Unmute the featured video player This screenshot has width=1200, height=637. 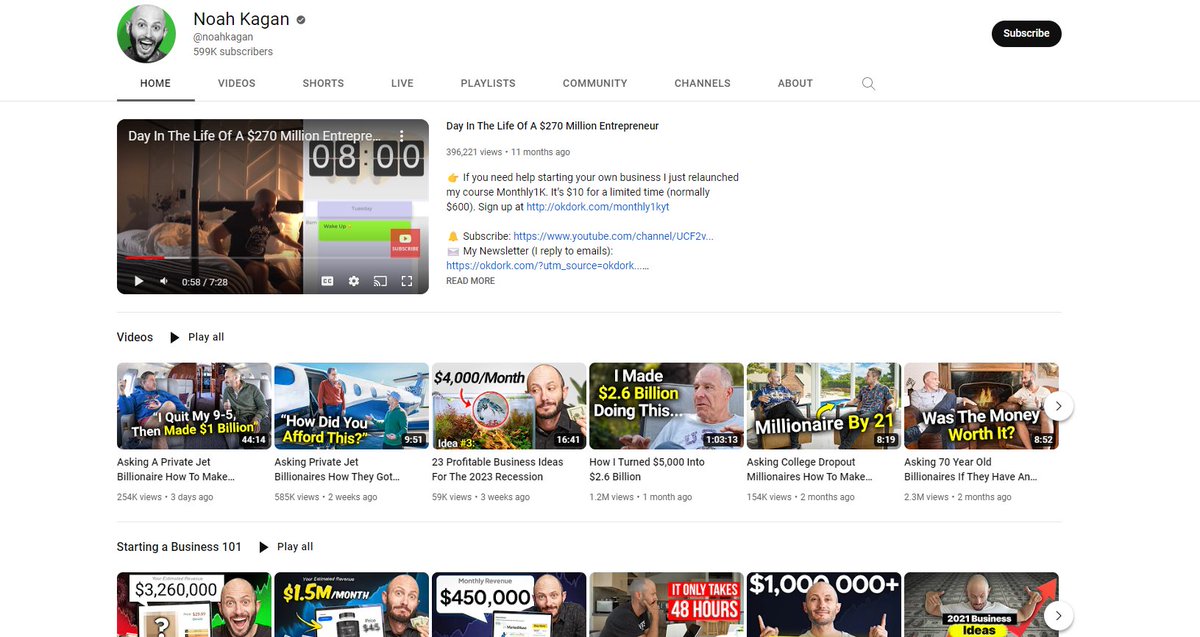tap(163, 281)
